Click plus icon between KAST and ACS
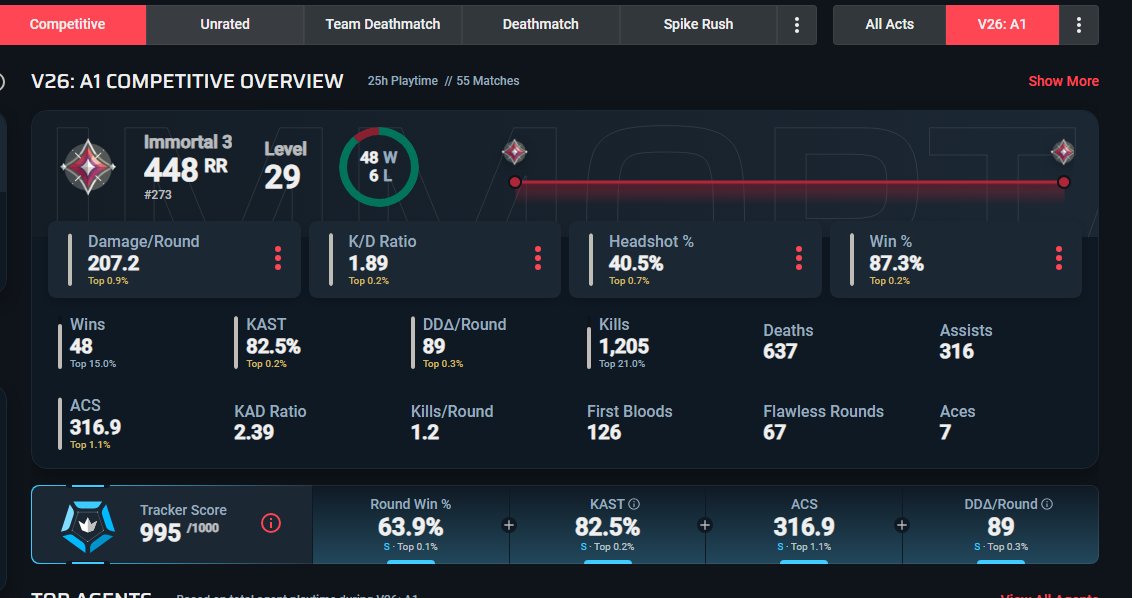This screenshot has width=1132, height=598. (x=705, y=525)
